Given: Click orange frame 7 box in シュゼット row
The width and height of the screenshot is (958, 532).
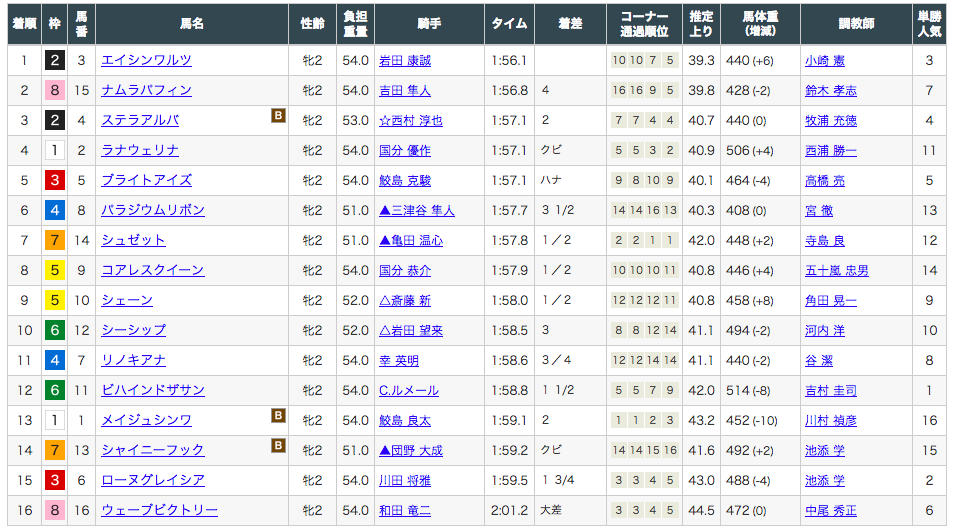Looking at the screenshot, I should click(x=54, y=240).
